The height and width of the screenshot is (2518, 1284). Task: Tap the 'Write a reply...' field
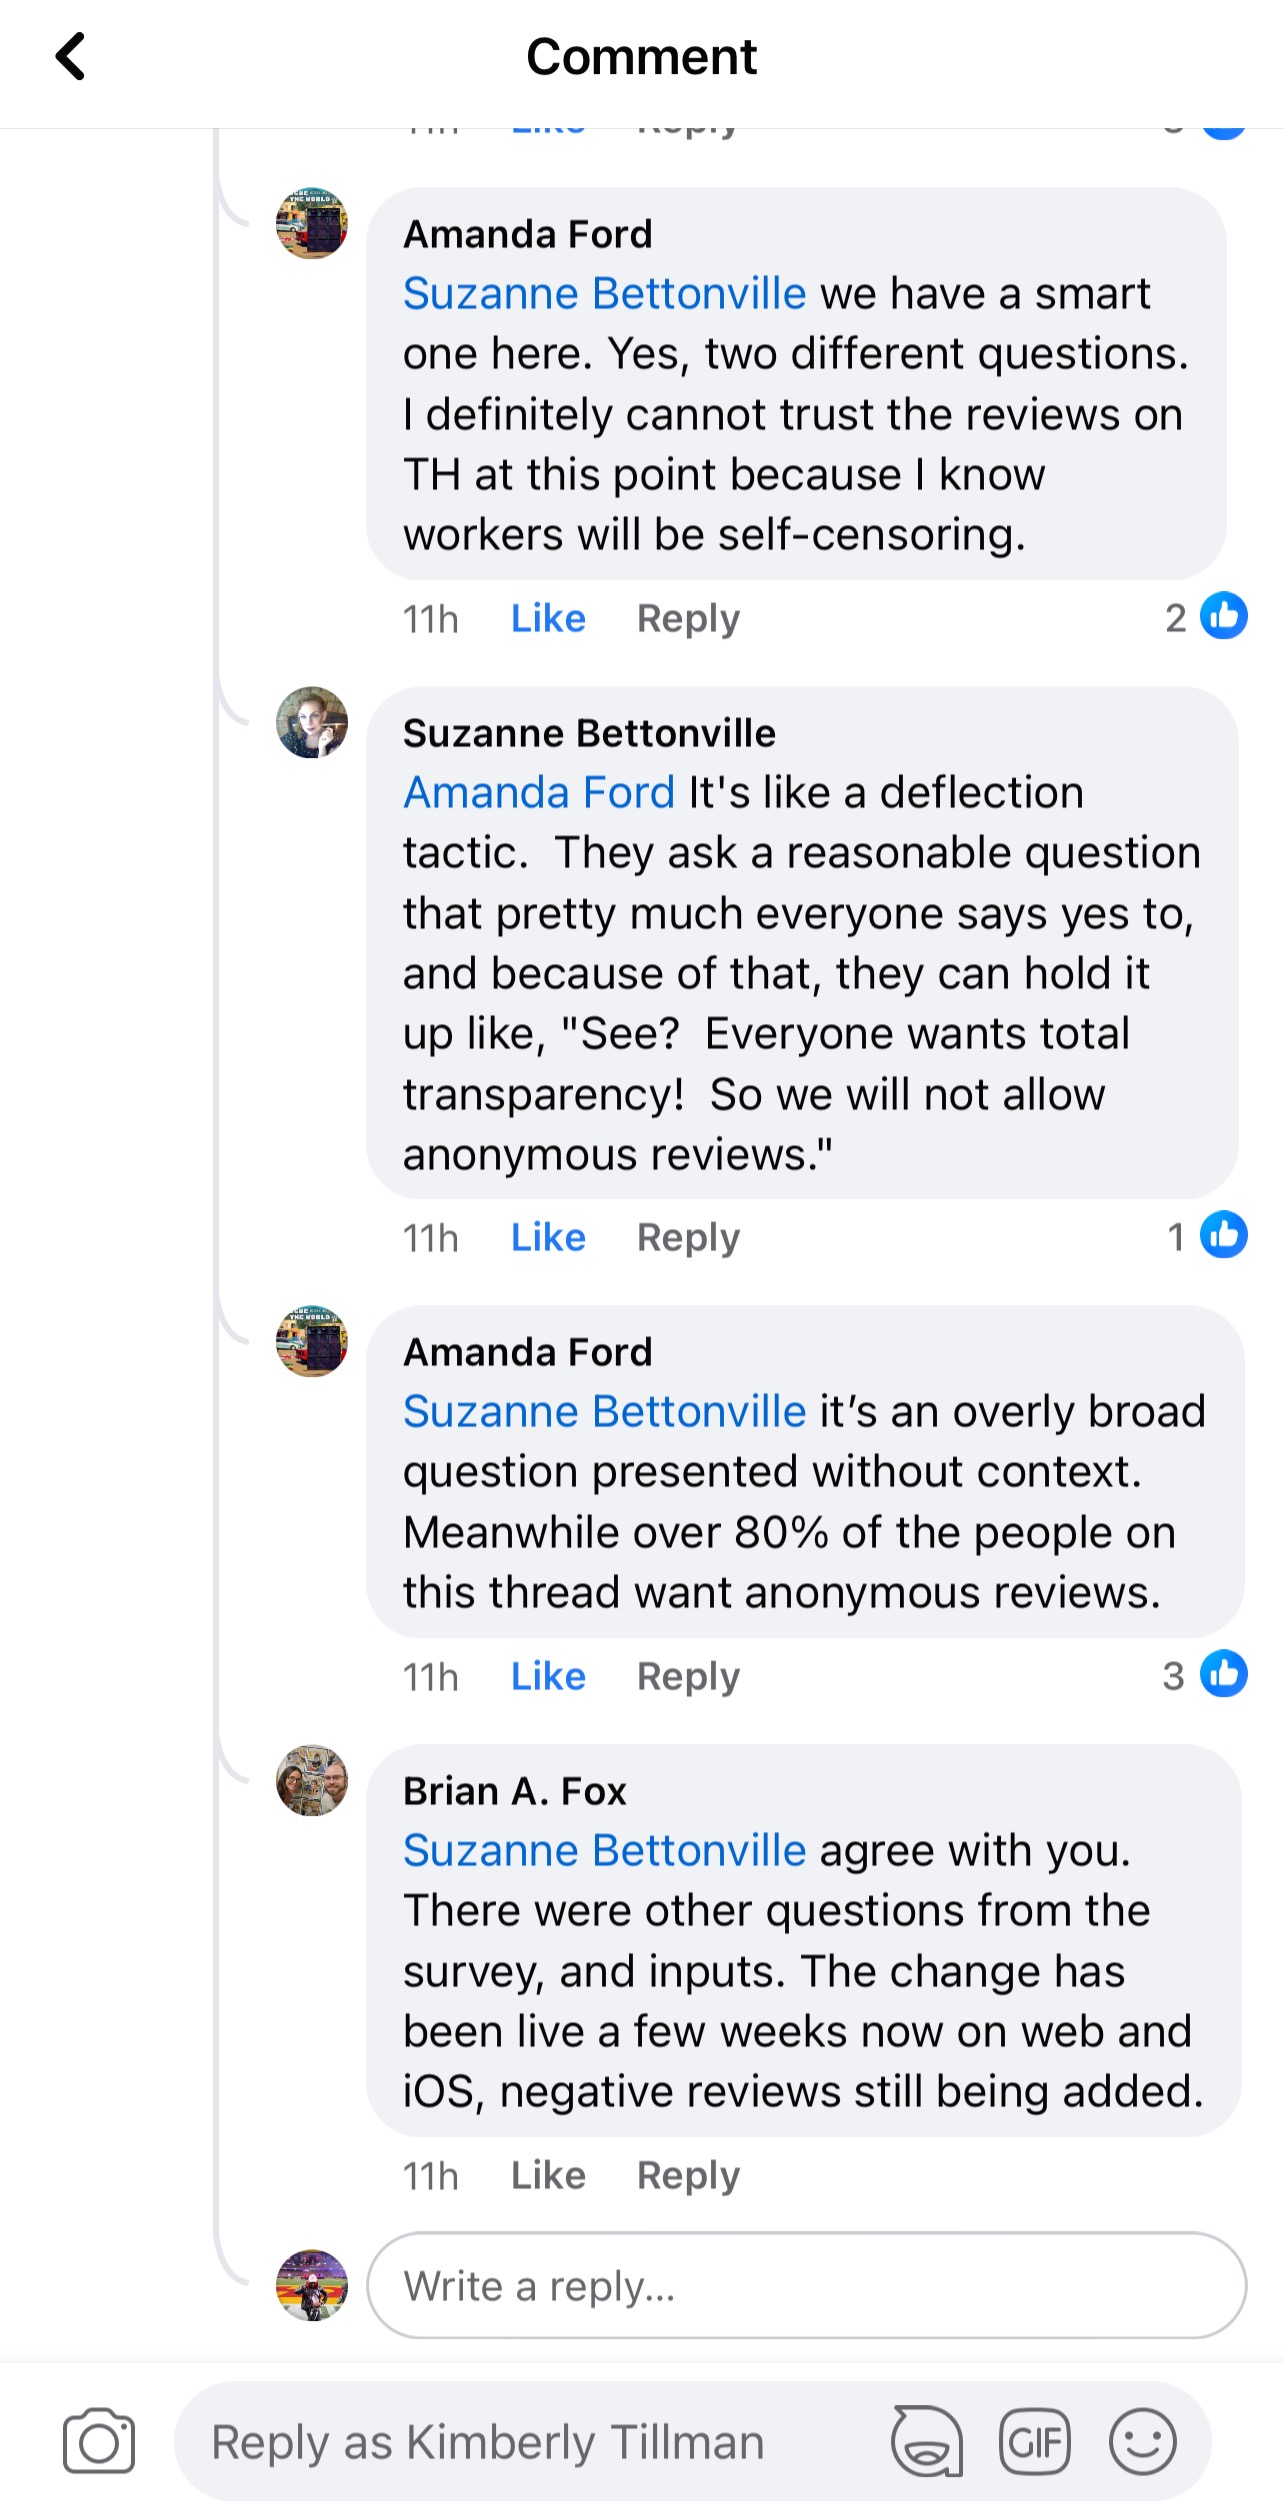point(806,2286)
